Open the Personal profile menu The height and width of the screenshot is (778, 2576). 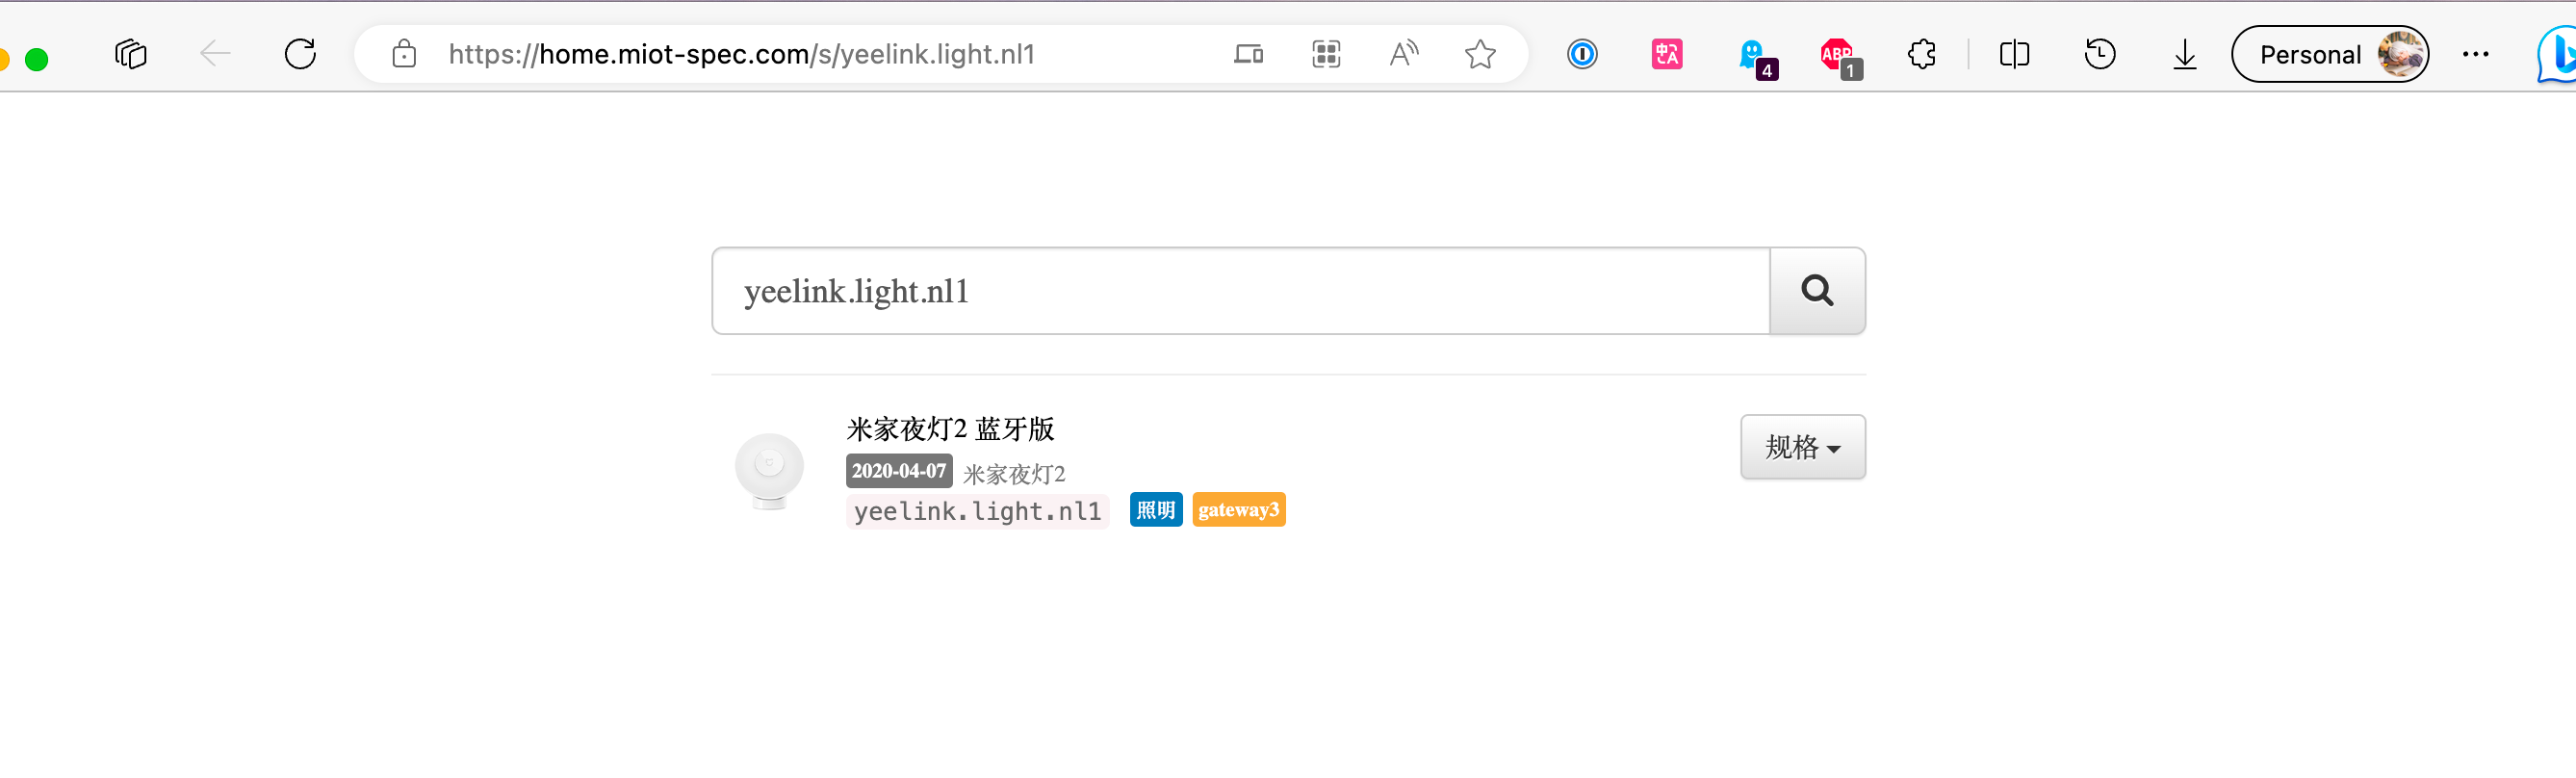(x=2329, y=54)
